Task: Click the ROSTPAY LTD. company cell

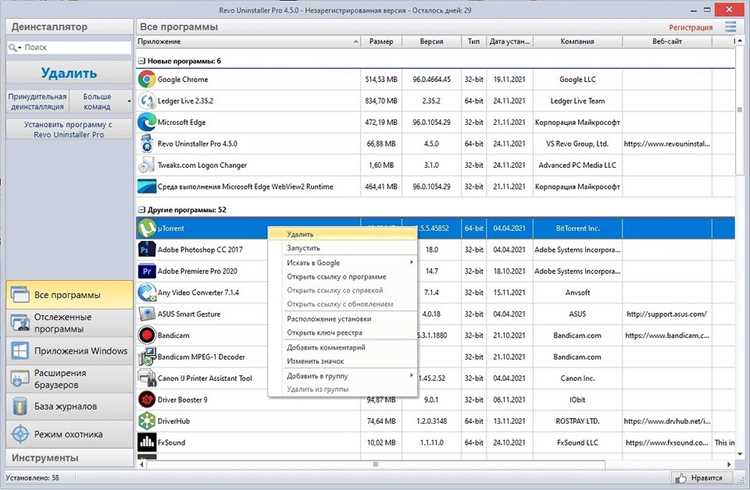Action: point(577,421)
